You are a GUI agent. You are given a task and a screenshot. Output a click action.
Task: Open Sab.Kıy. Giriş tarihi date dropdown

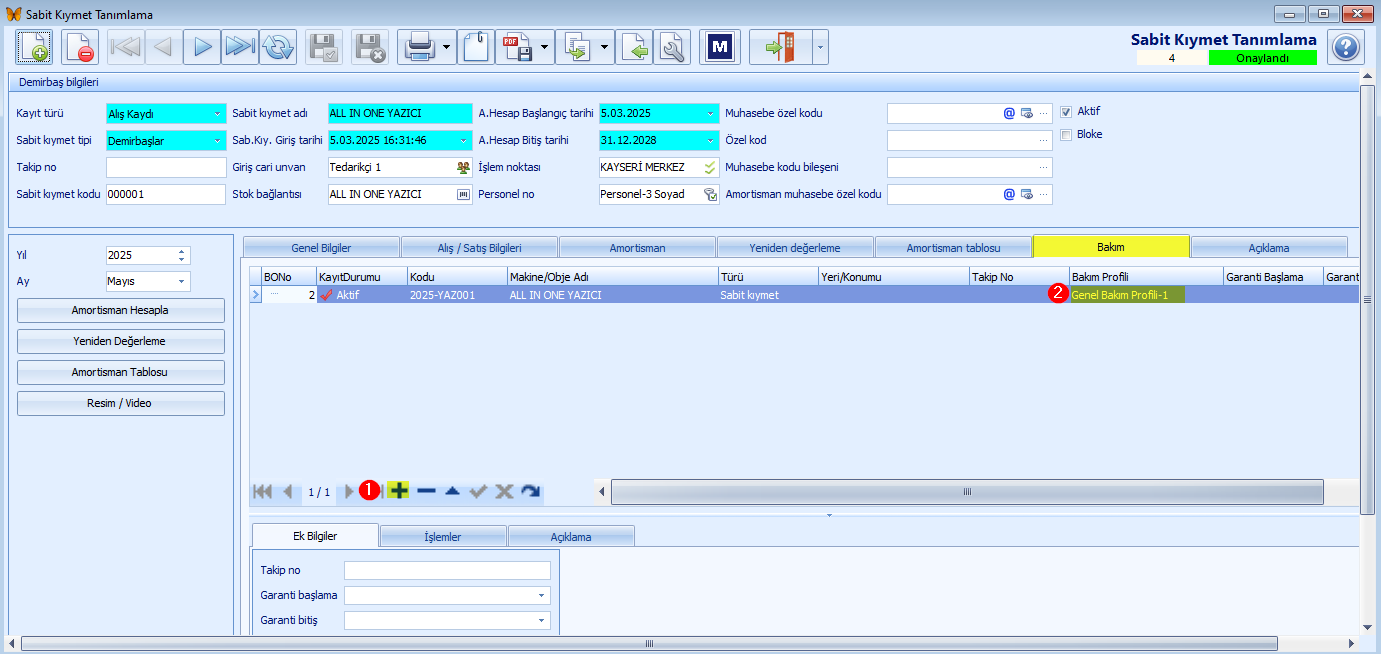(464, 140)
